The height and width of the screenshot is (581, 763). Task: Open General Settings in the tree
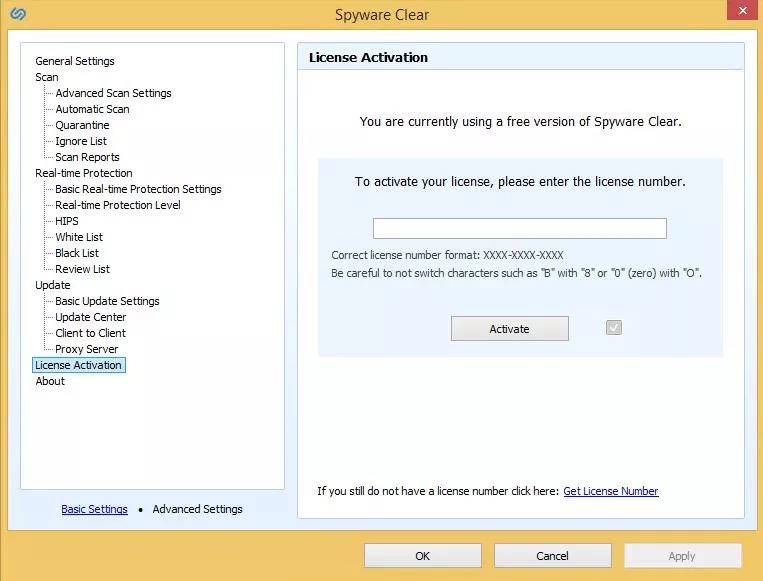point(75,61)
